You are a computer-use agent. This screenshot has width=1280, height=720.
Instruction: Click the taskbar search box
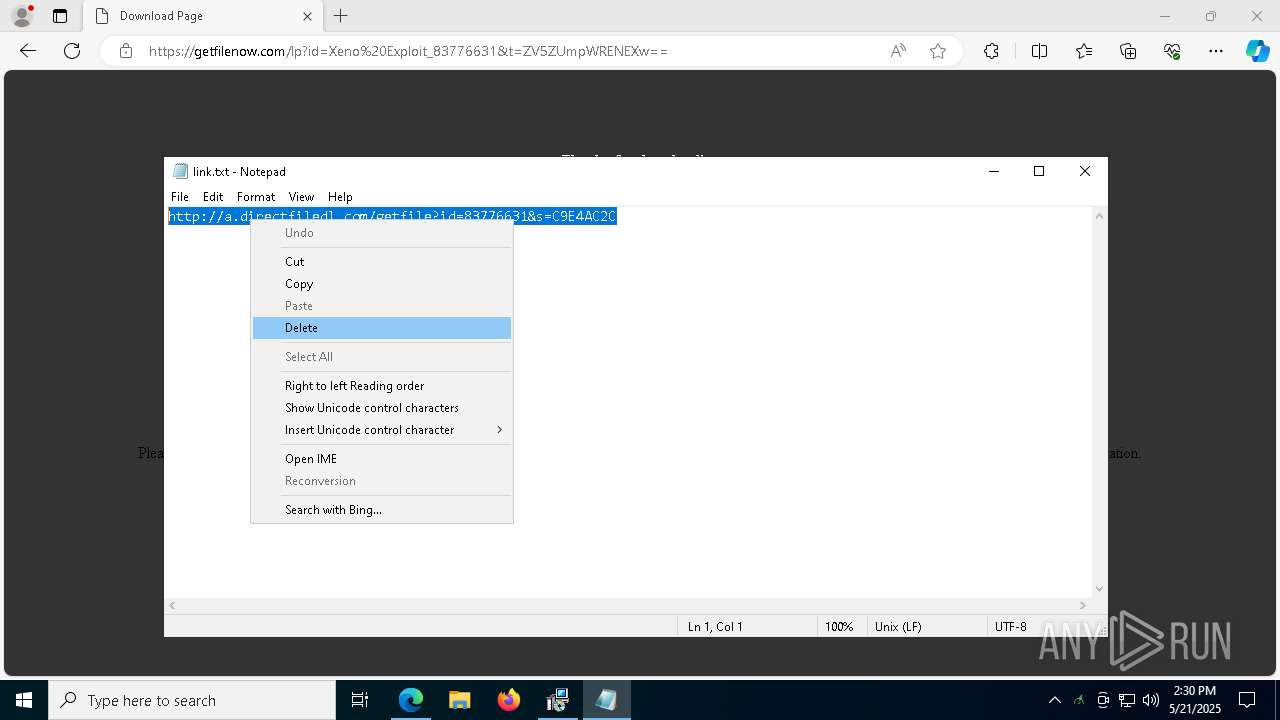coord(192,700)
